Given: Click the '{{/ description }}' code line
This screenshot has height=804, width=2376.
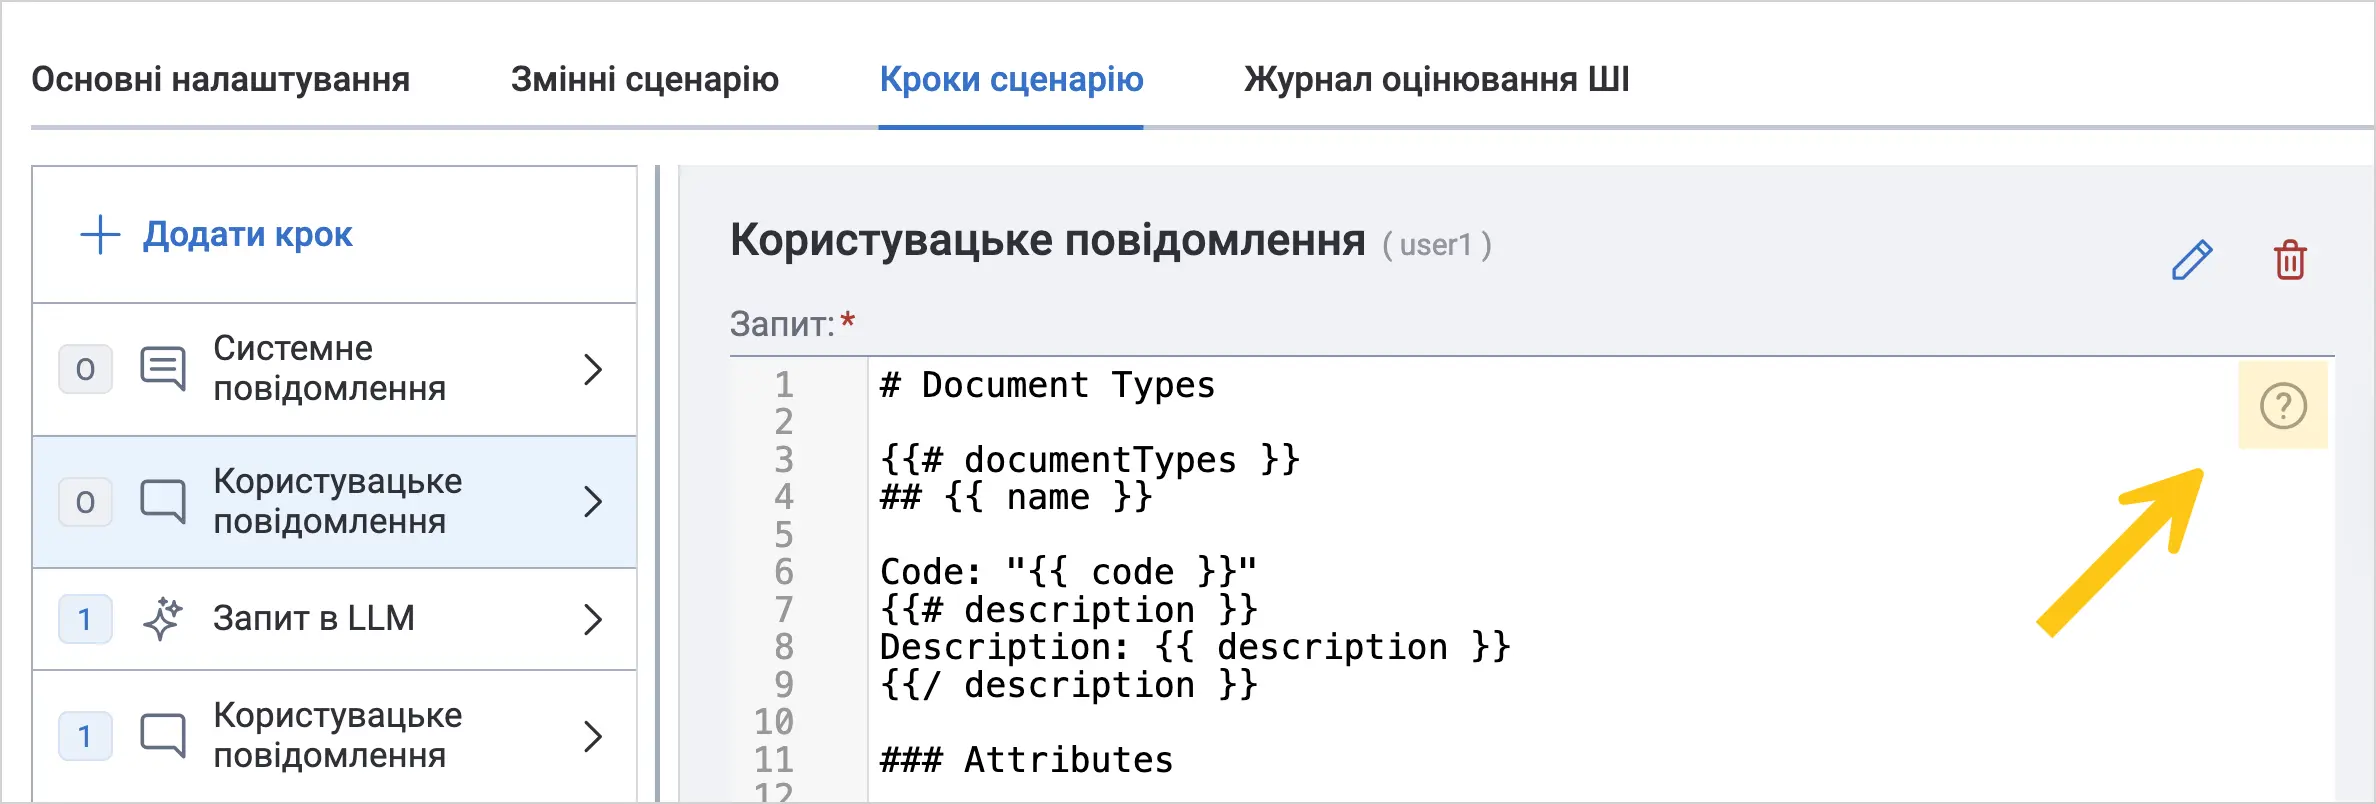Looking at the screenshot, I should (1068, 685).
